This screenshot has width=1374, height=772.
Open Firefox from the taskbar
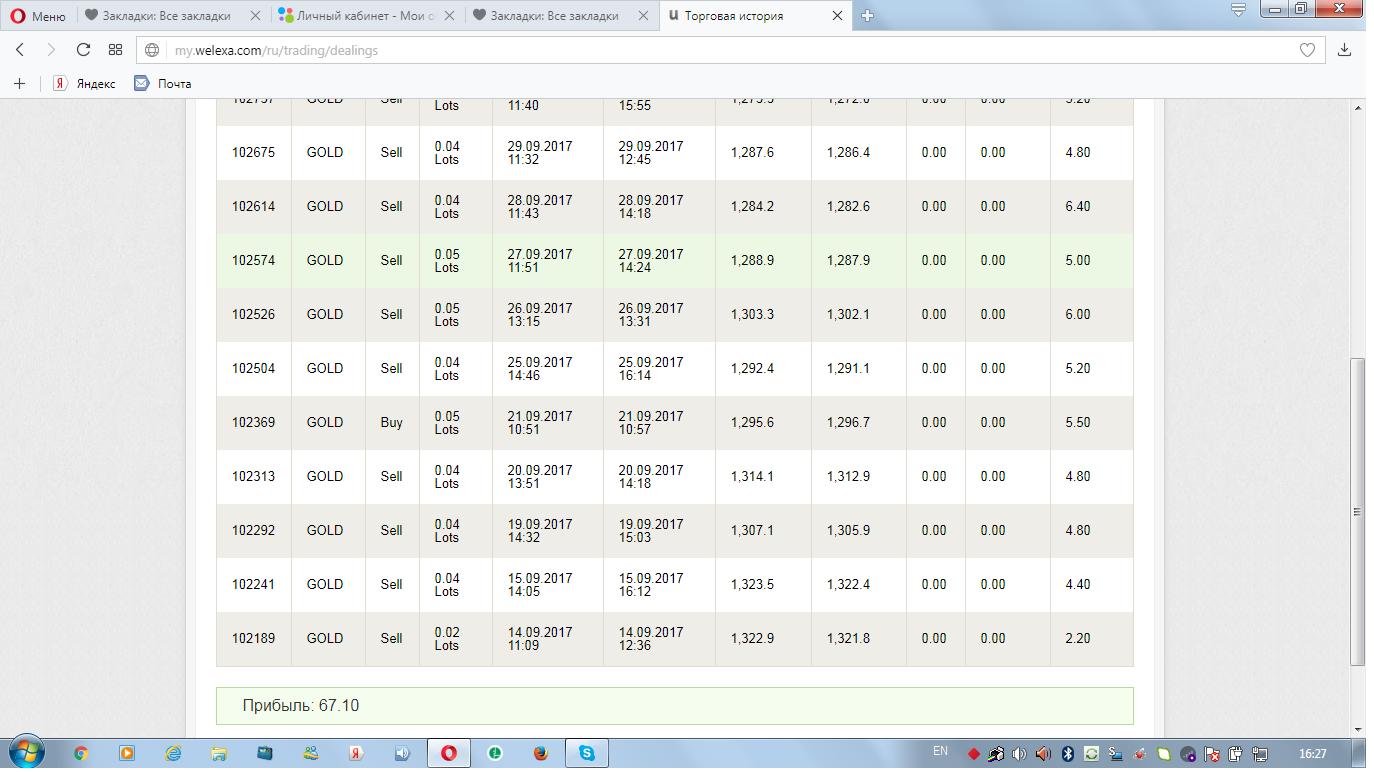point(541,753)
